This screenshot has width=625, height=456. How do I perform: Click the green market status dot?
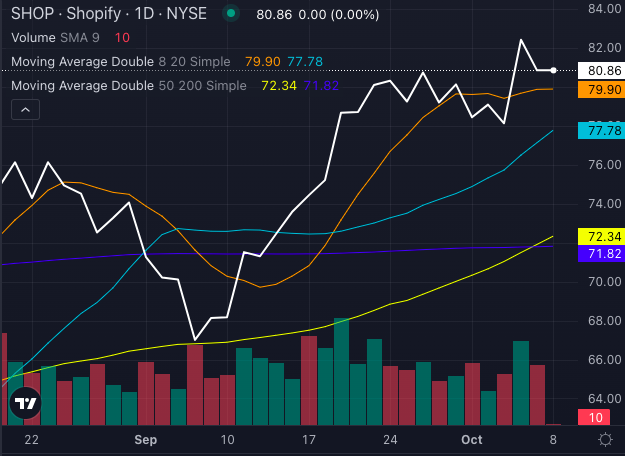(231, 13)
